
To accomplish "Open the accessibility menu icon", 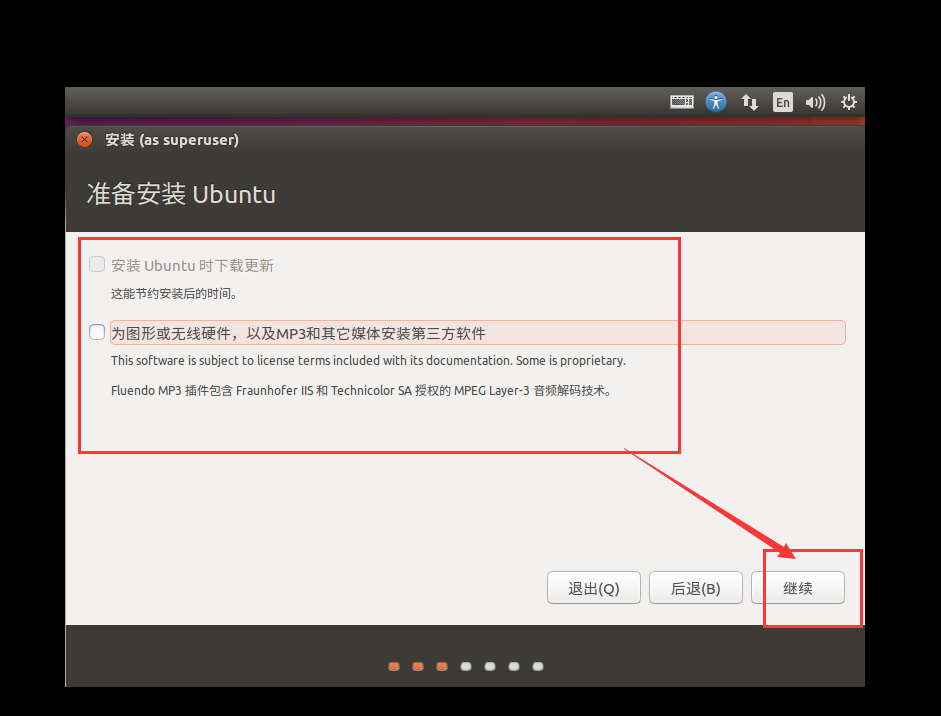I will [715, 102].
